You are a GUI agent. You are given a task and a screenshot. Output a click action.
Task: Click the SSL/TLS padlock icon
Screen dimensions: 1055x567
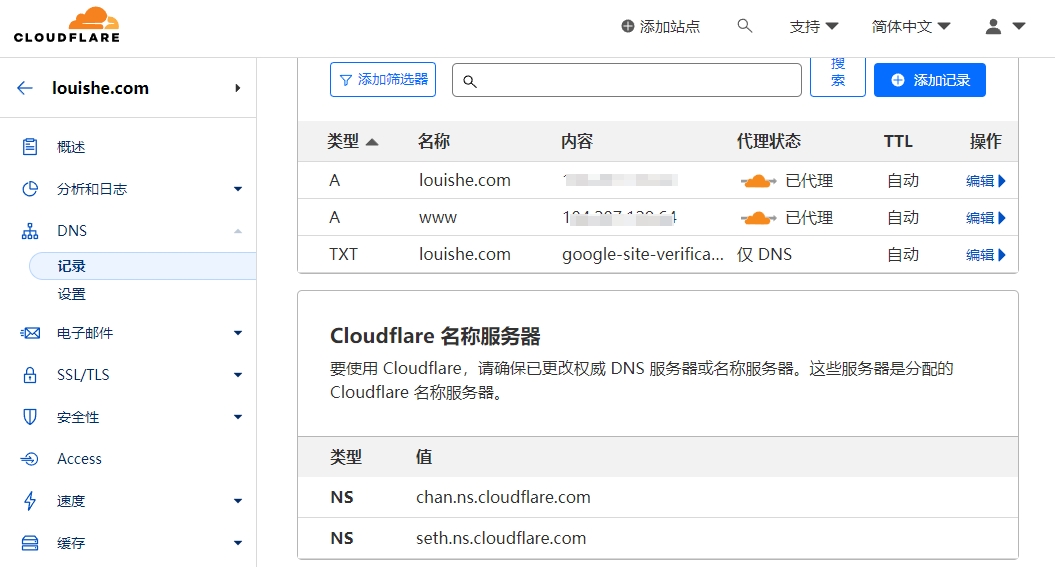(30, 375)
